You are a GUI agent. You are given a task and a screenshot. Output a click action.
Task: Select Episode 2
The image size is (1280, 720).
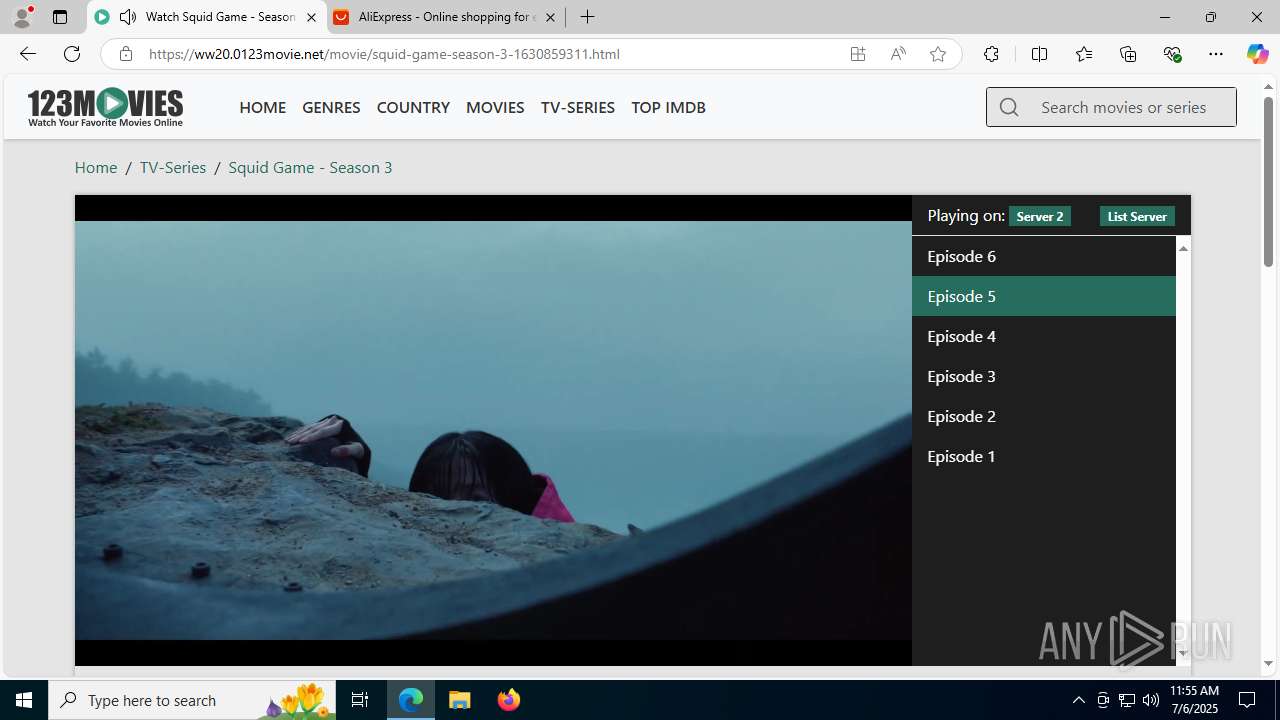coord(1044,416)
